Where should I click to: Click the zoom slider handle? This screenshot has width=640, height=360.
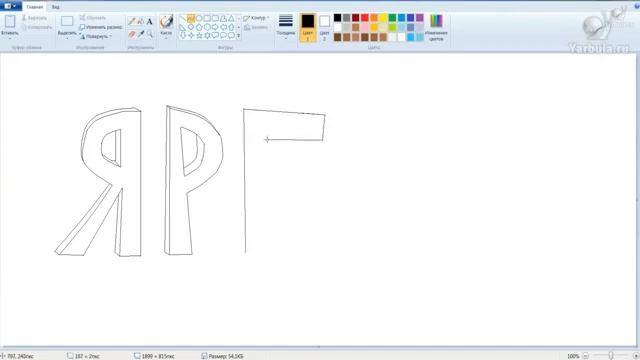coord(611,356)
